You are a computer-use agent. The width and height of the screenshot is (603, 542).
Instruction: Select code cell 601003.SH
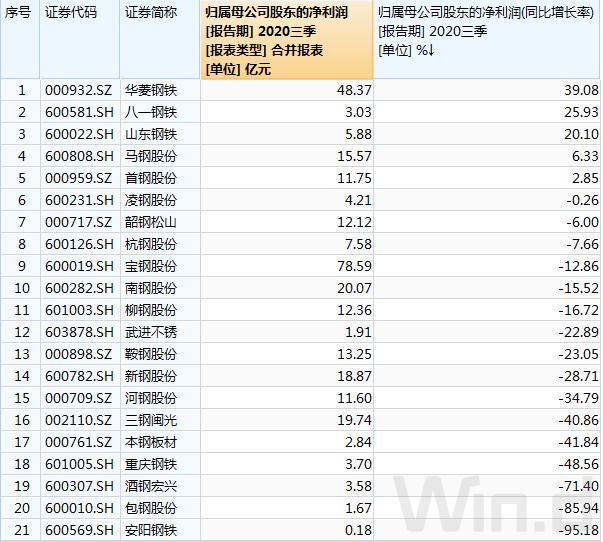click(79, 310)
